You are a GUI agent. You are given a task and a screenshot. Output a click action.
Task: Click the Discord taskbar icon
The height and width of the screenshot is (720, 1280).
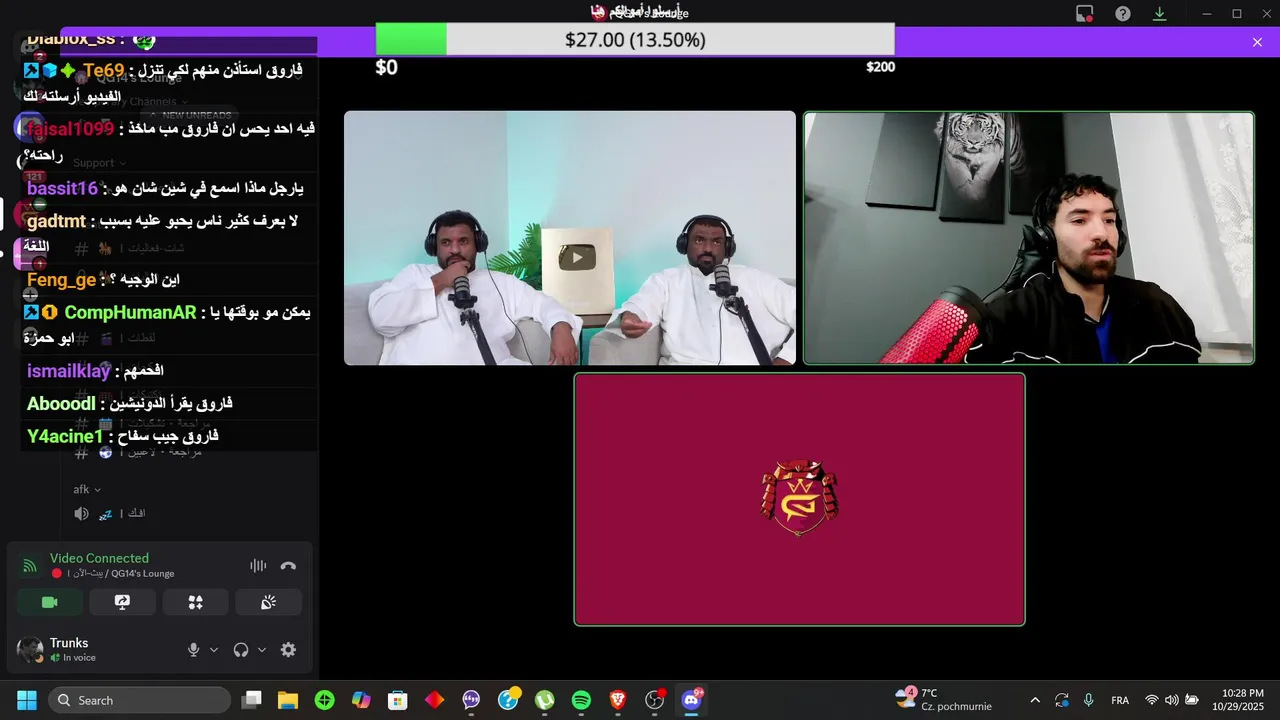click(691, 700)
